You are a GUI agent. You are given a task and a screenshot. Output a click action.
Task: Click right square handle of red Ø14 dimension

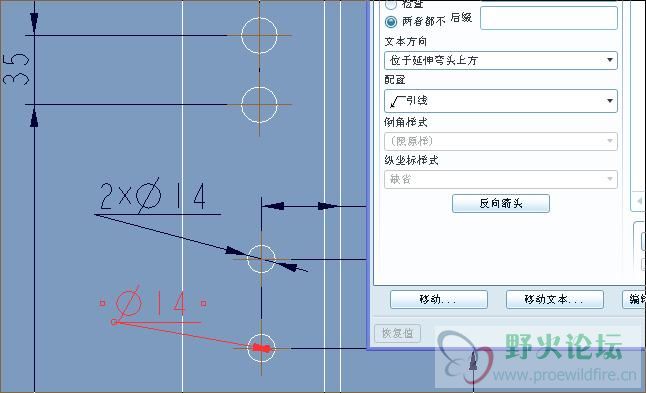(203, 304)
